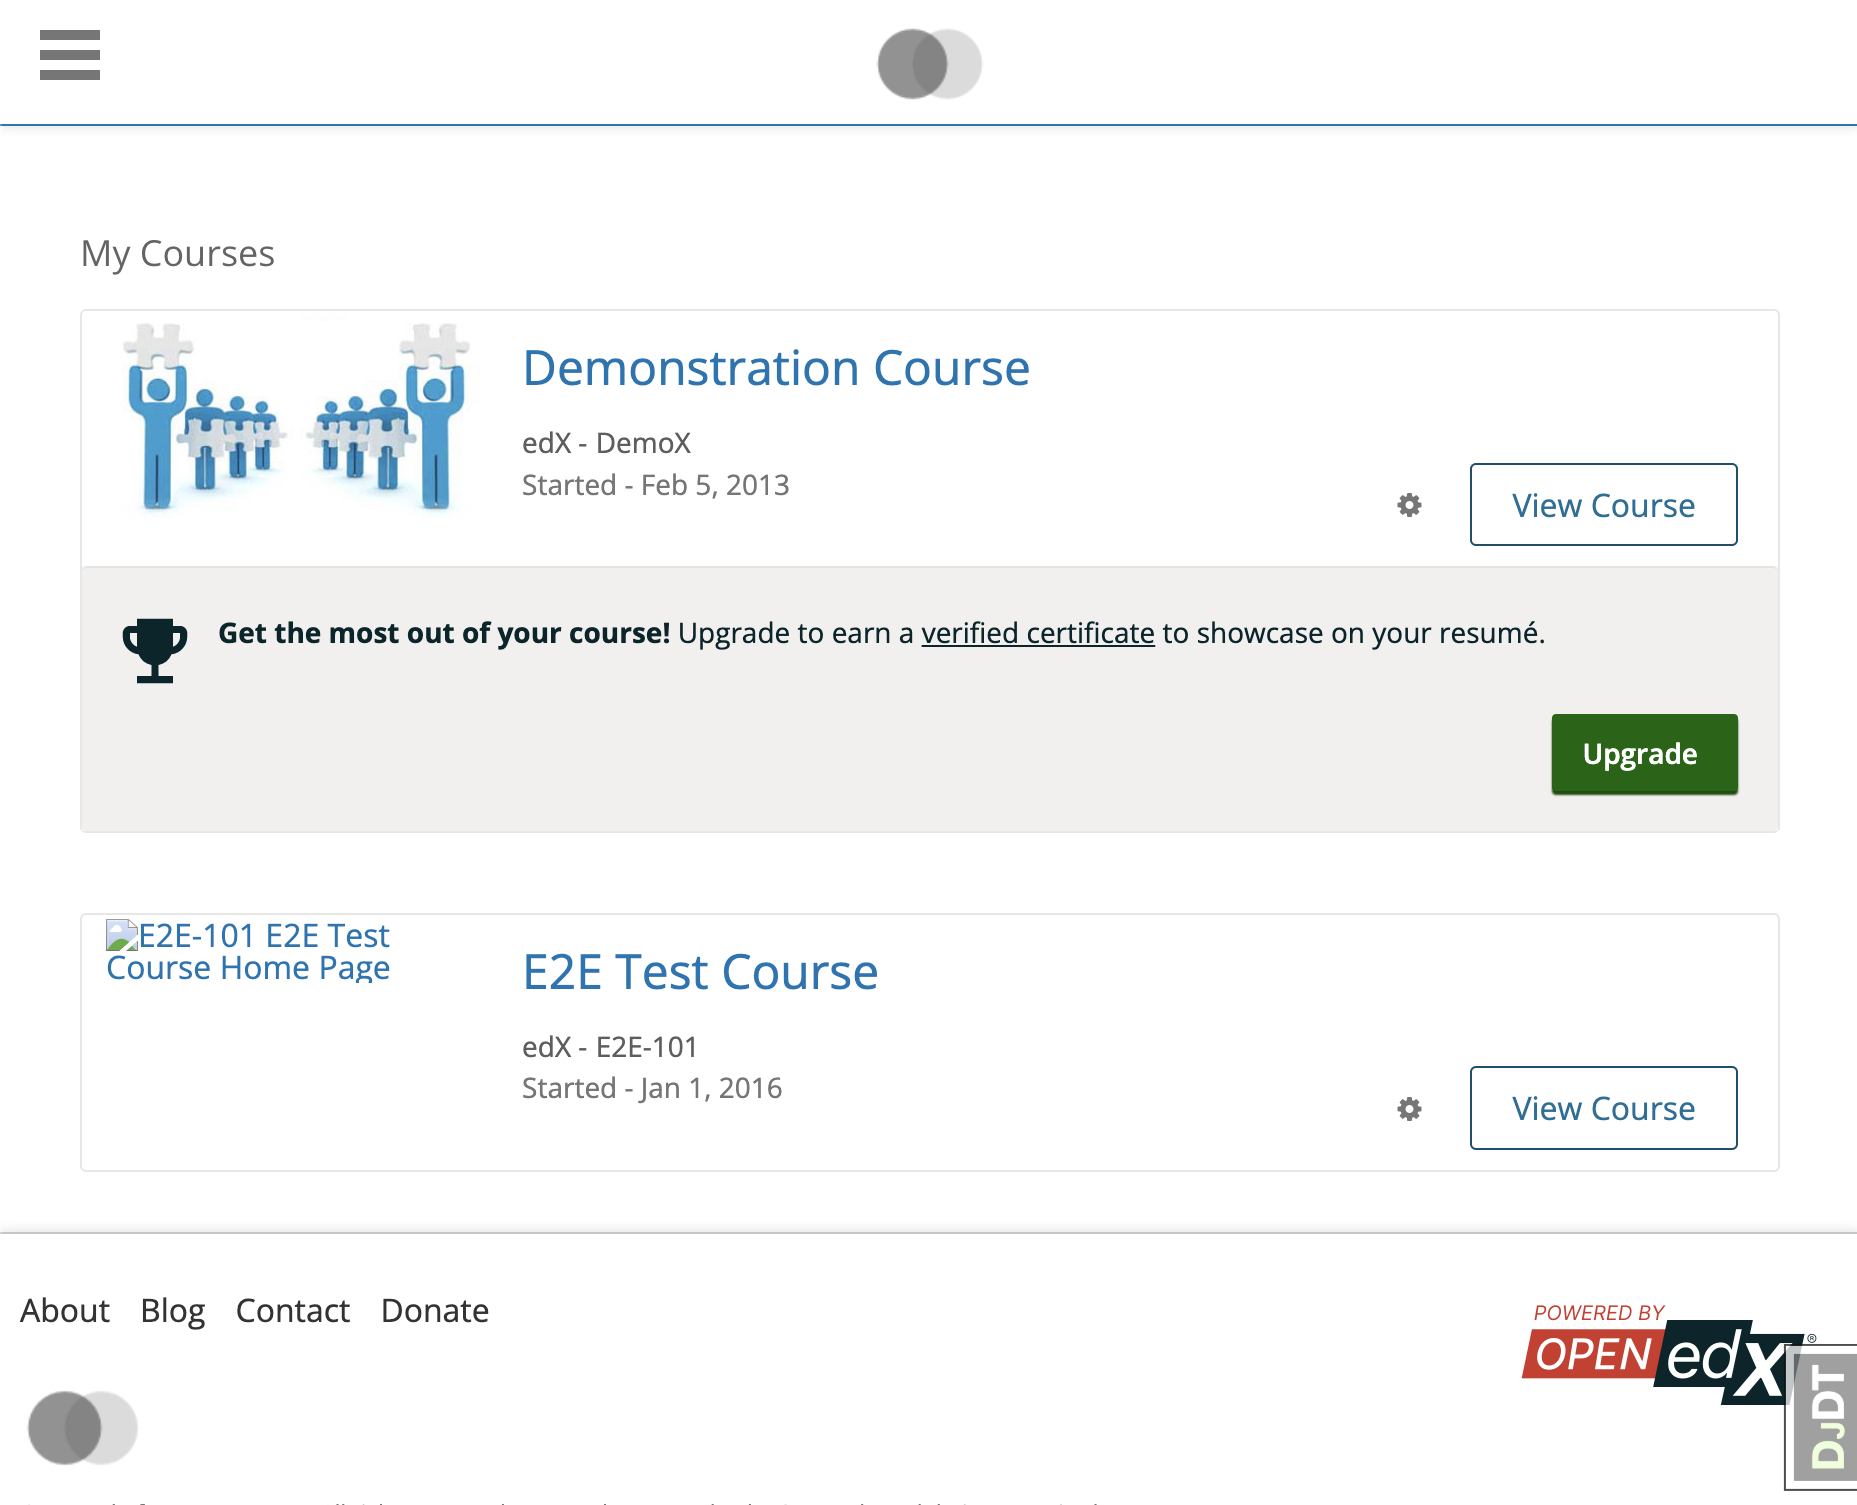Click the About footer link

(x=64, y=1310)
